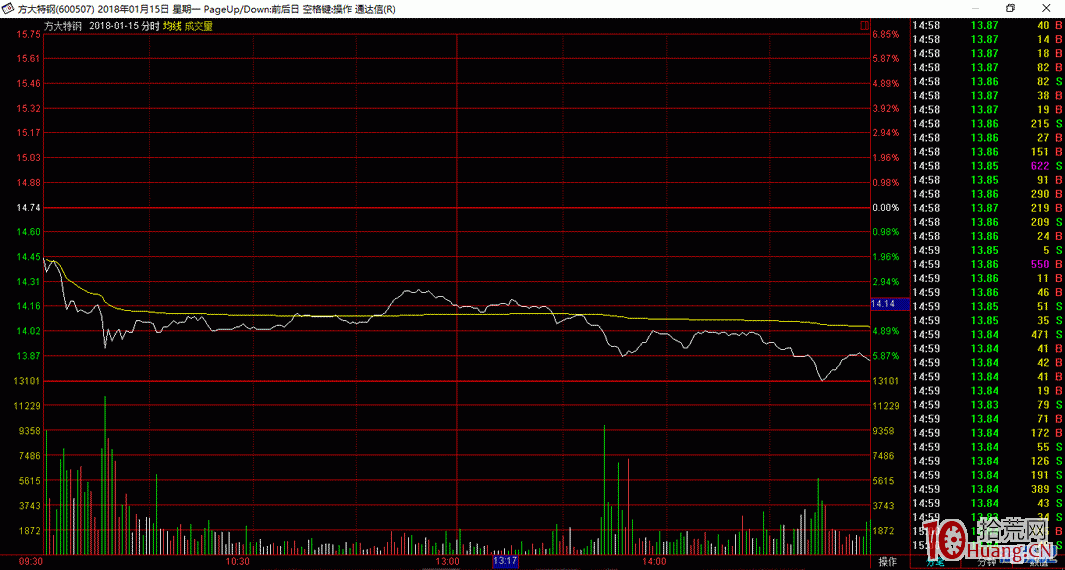Click the small red panel-toggle icon above 6.85%

point(864,25)
